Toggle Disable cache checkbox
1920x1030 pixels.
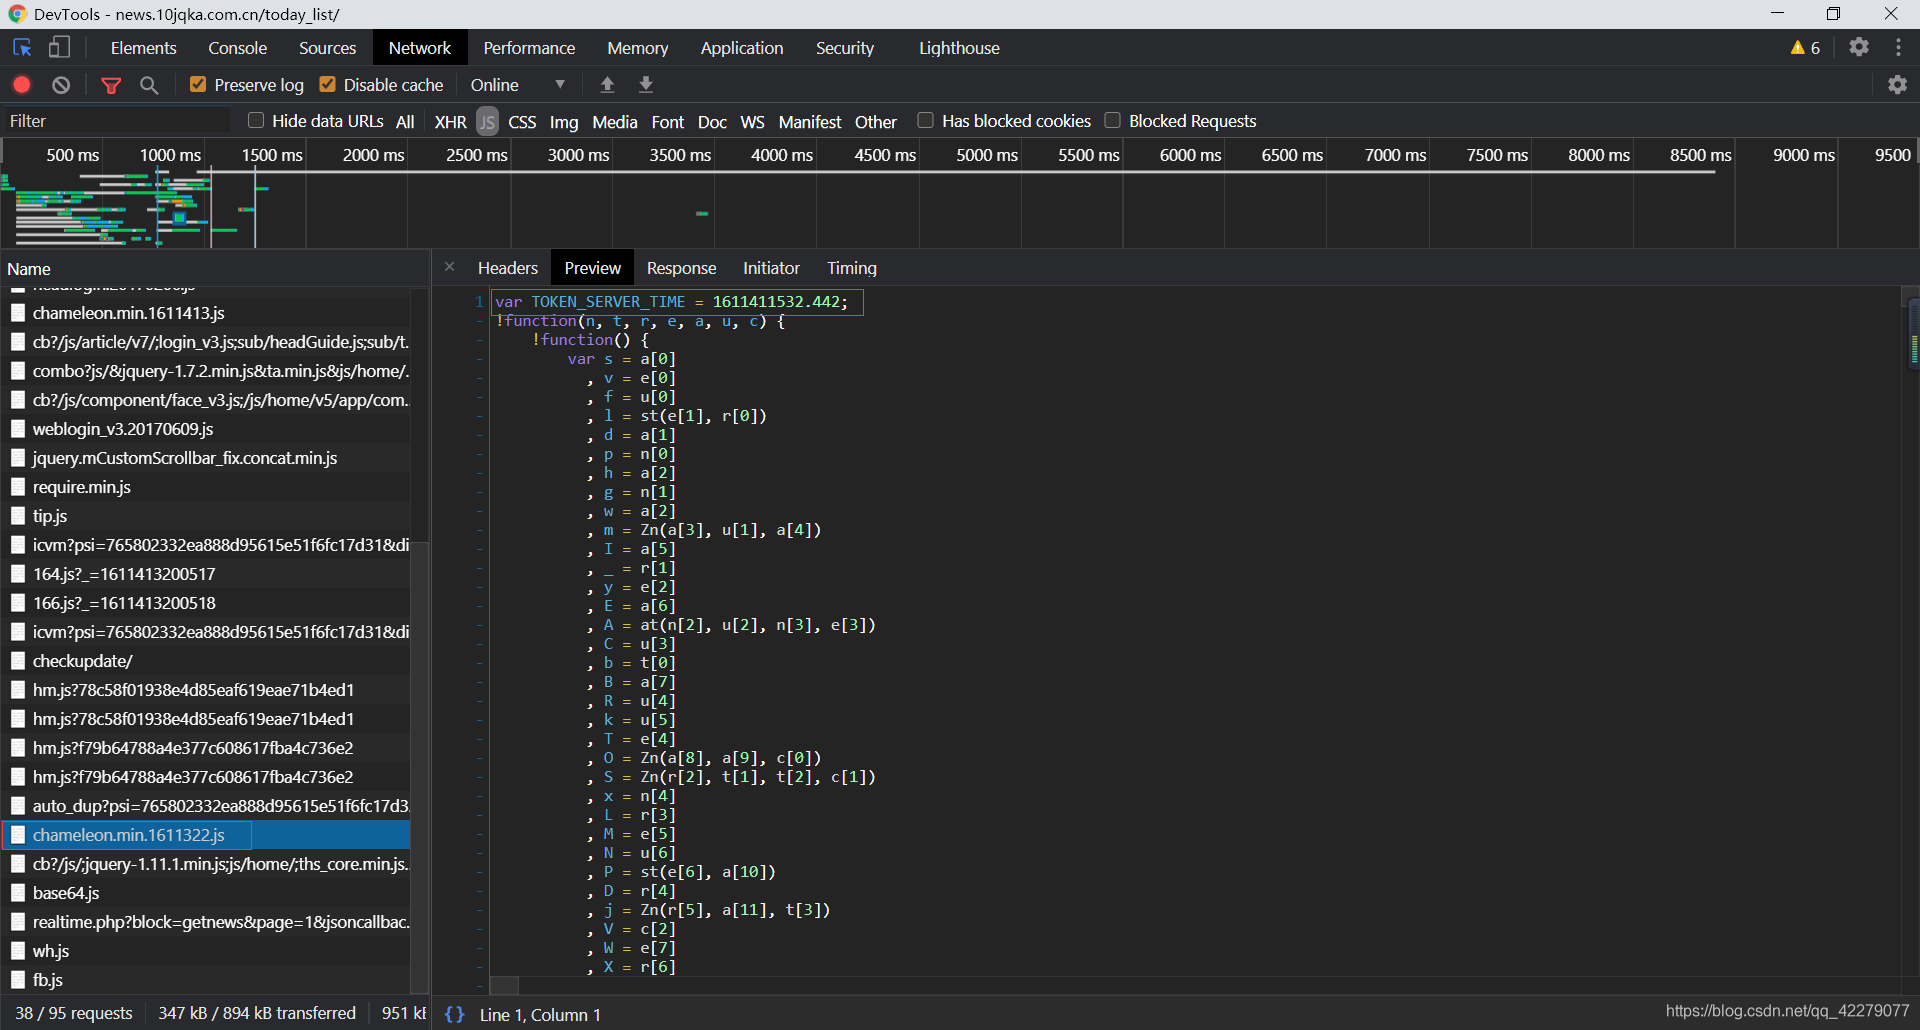pyautogui.click(x=327, y=85)
